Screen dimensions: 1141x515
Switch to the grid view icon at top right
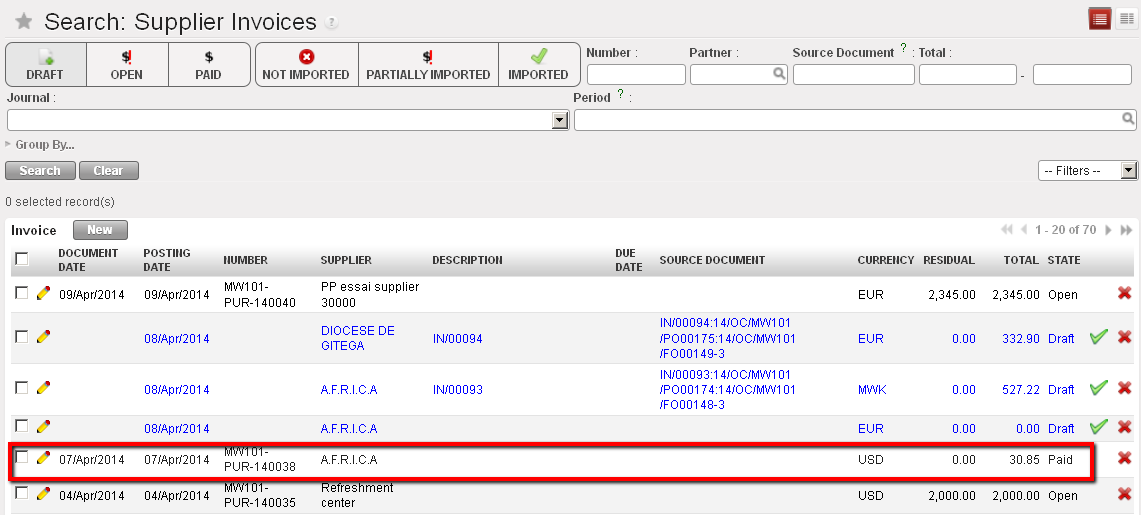[1125, 18]
